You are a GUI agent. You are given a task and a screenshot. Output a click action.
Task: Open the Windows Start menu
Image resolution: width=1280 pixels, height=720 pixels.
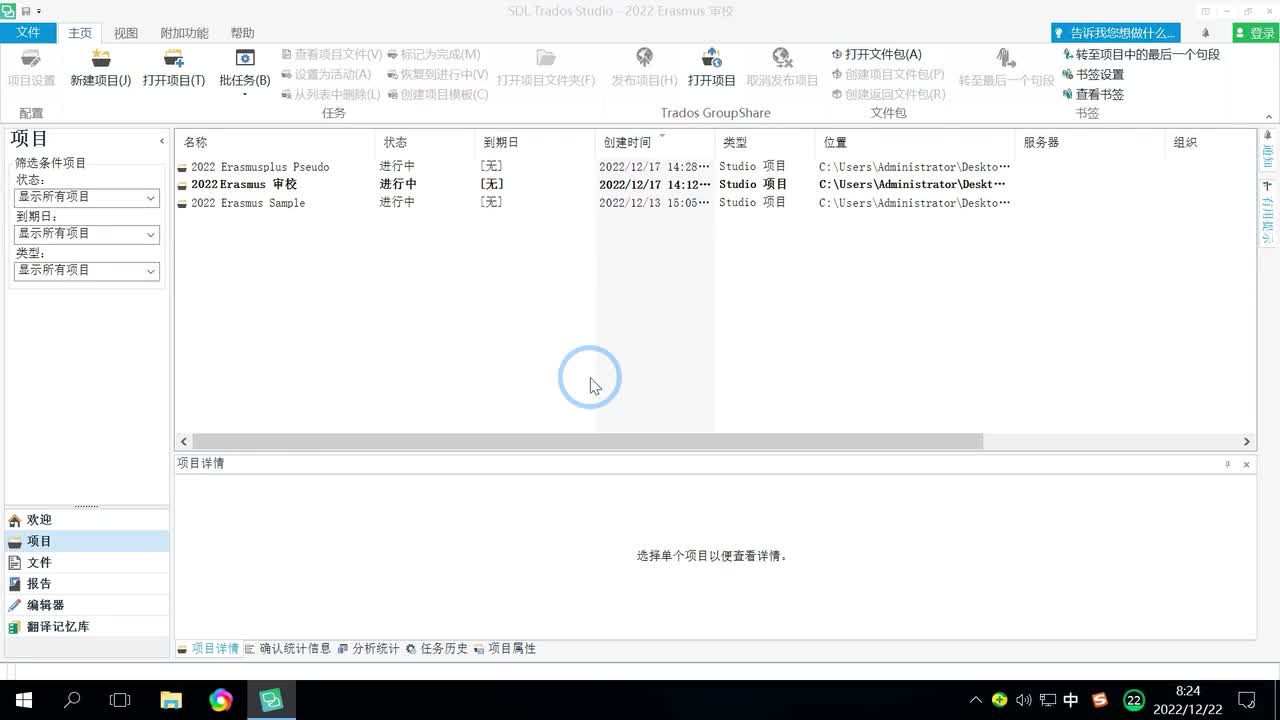pyautogui.click(x=23, y=700)
